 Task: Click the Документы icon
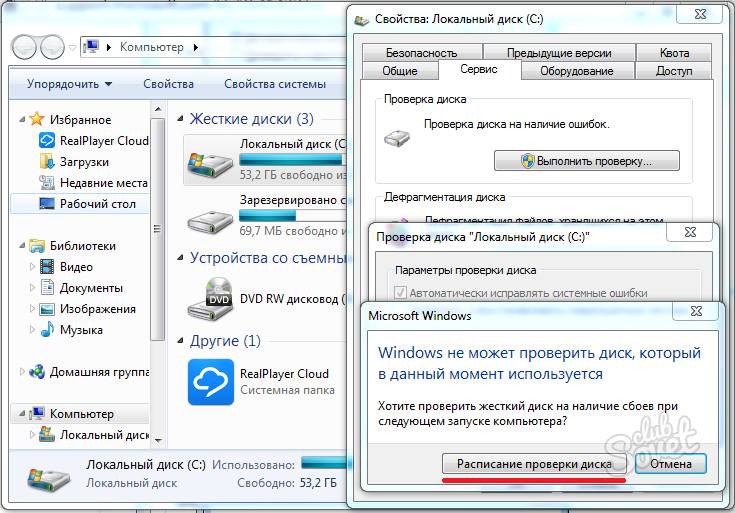click(x=47, y=287)
